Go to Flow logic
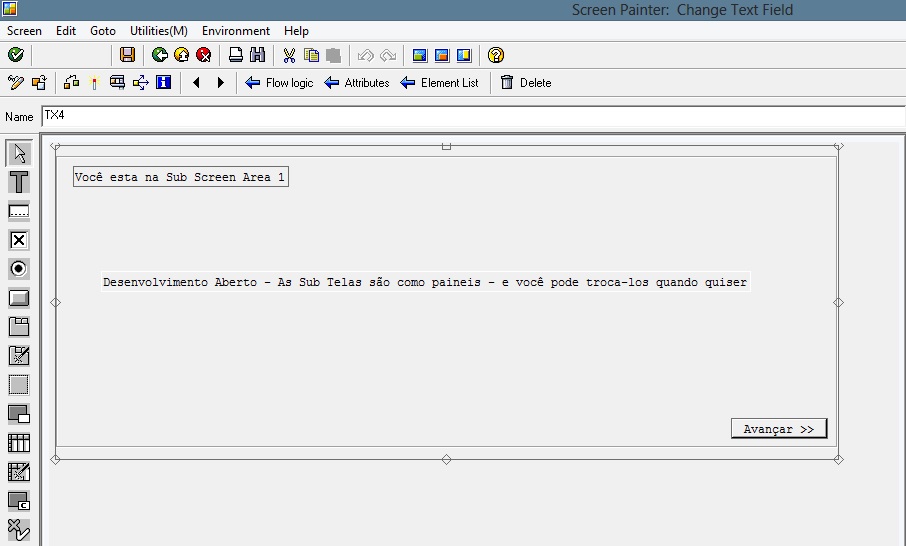 279,83
